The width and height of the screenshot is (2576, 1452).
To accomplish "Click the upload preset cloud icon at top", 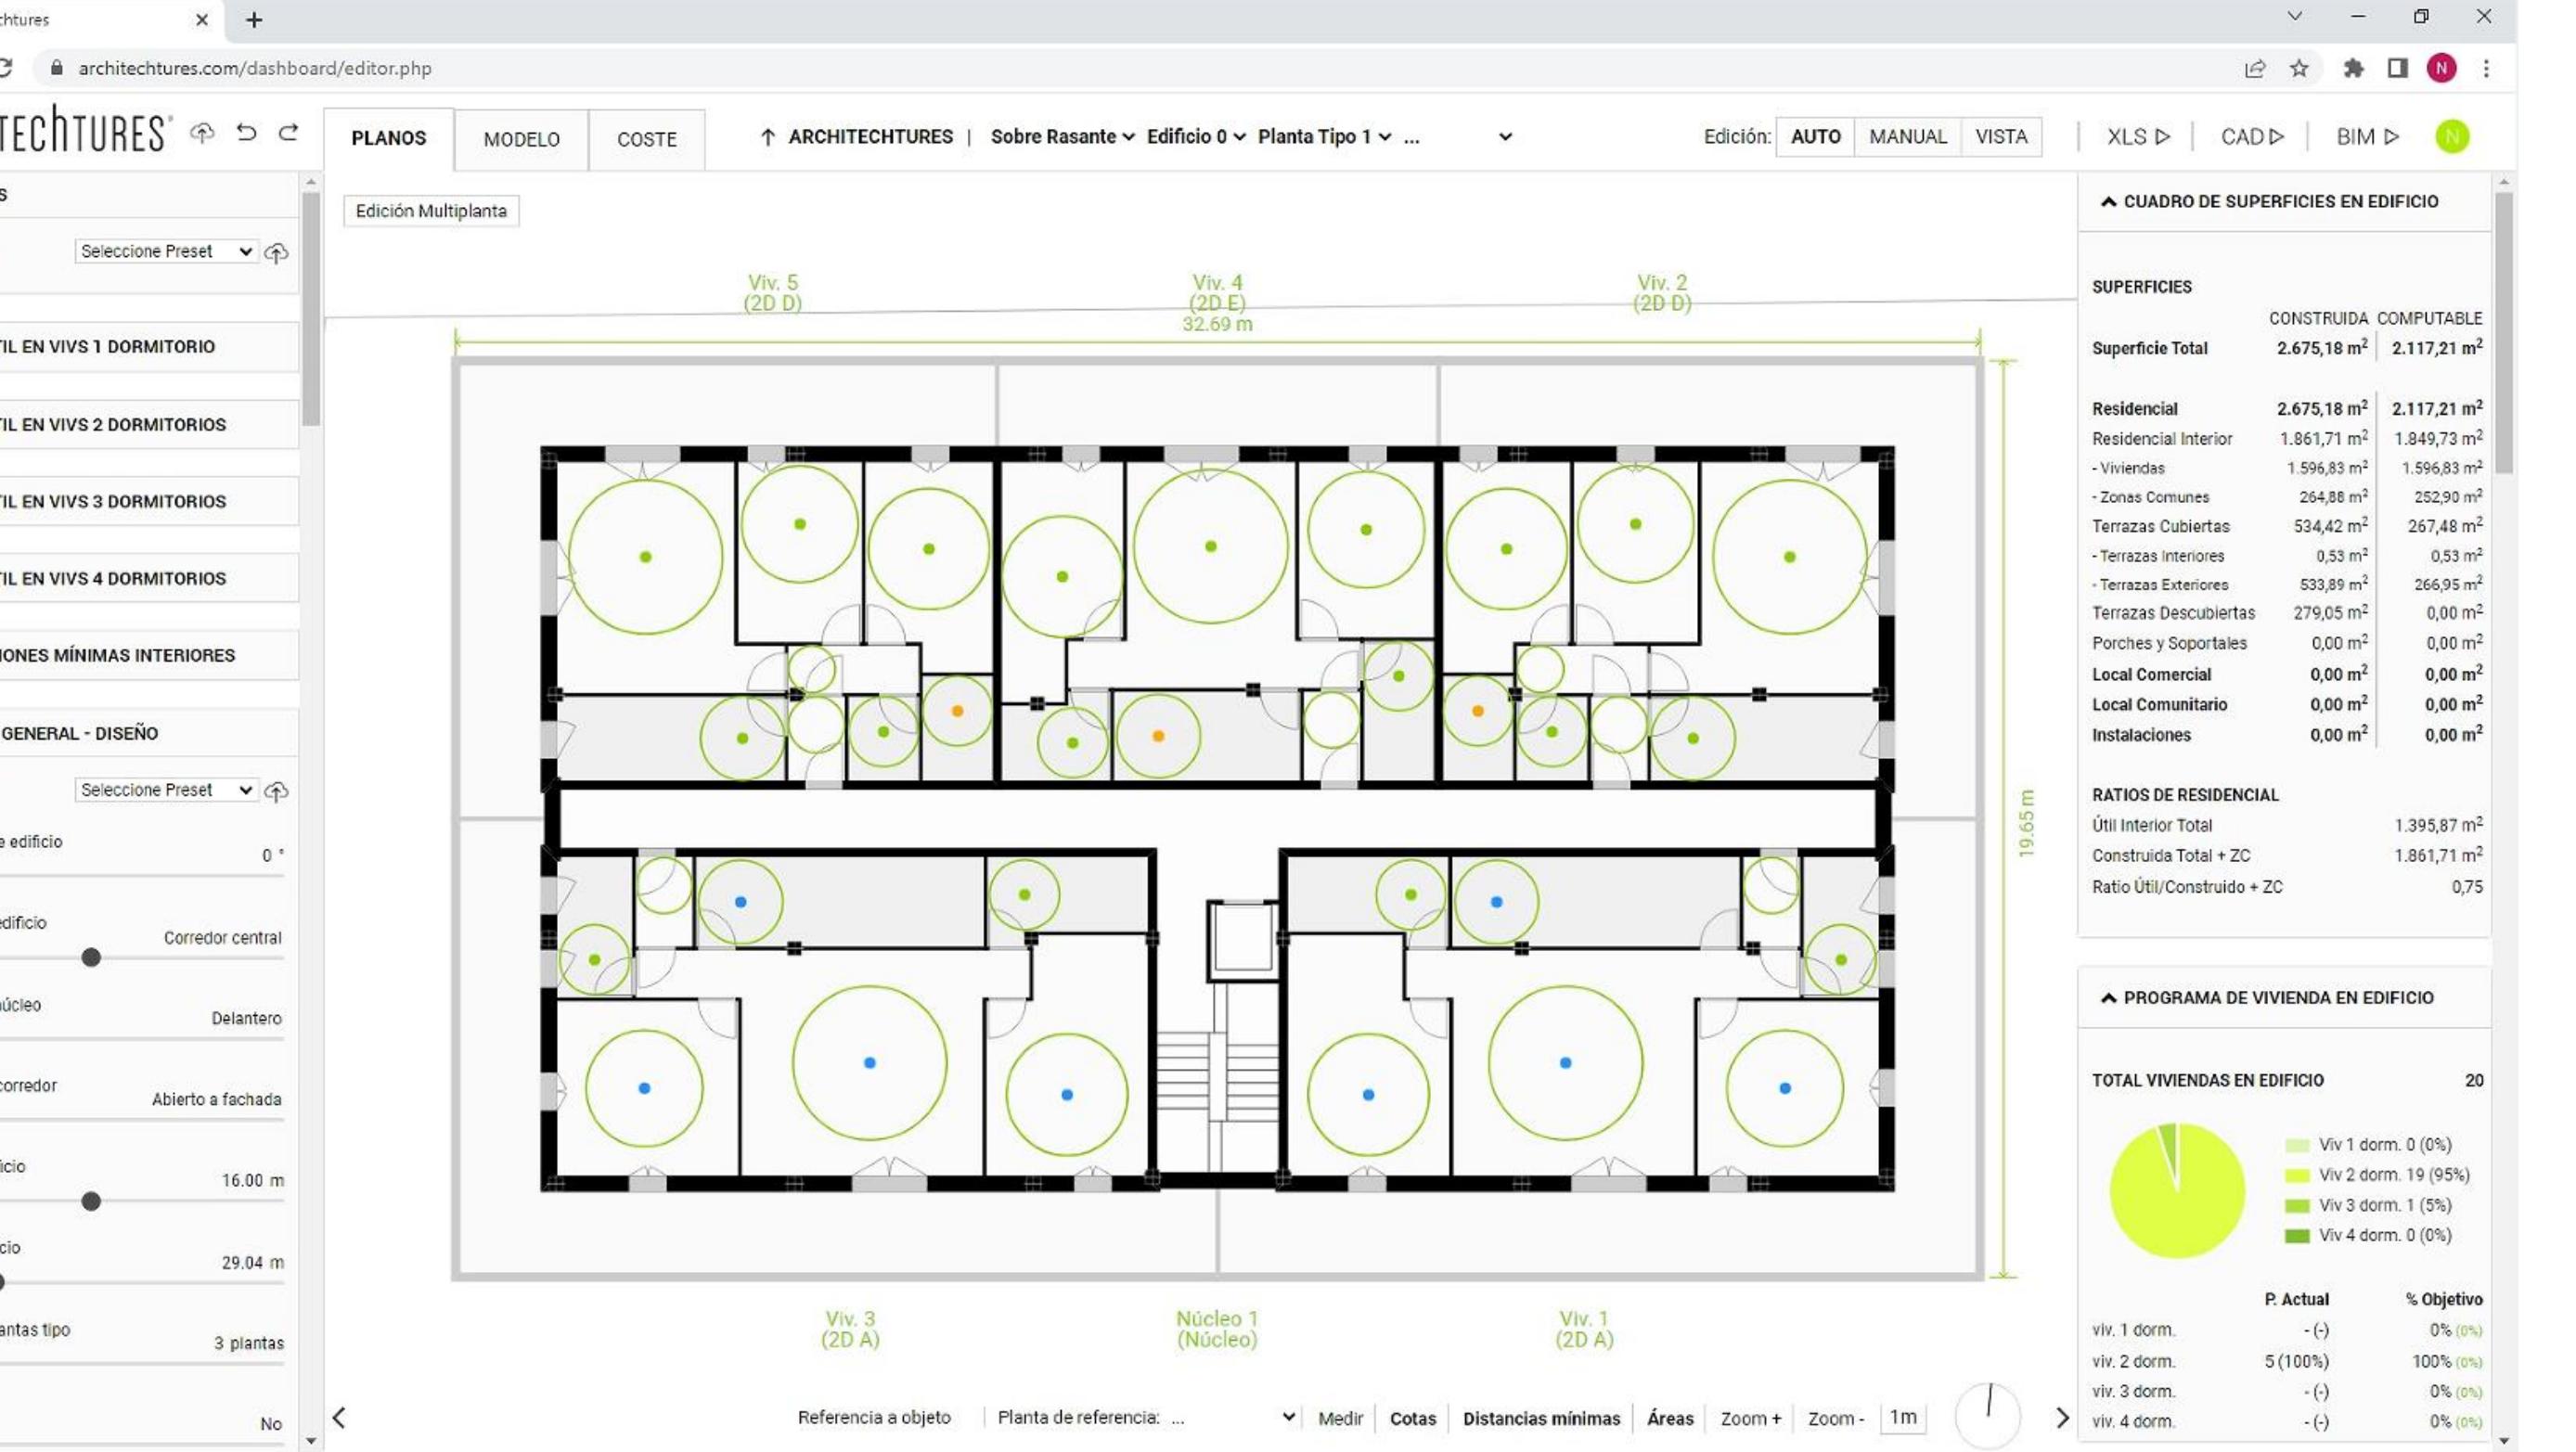I will tap(276, 252).
